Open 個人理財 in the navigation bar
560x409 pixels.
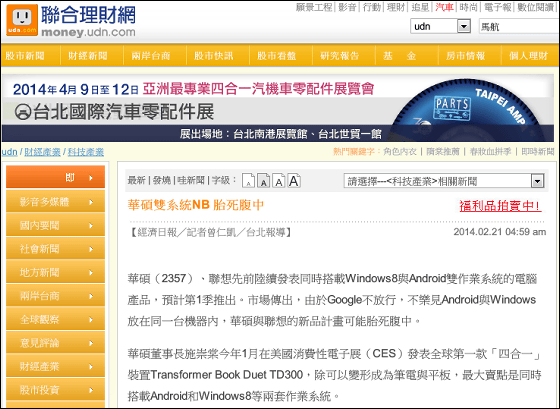pyautogui.click(x=528, y=56)
